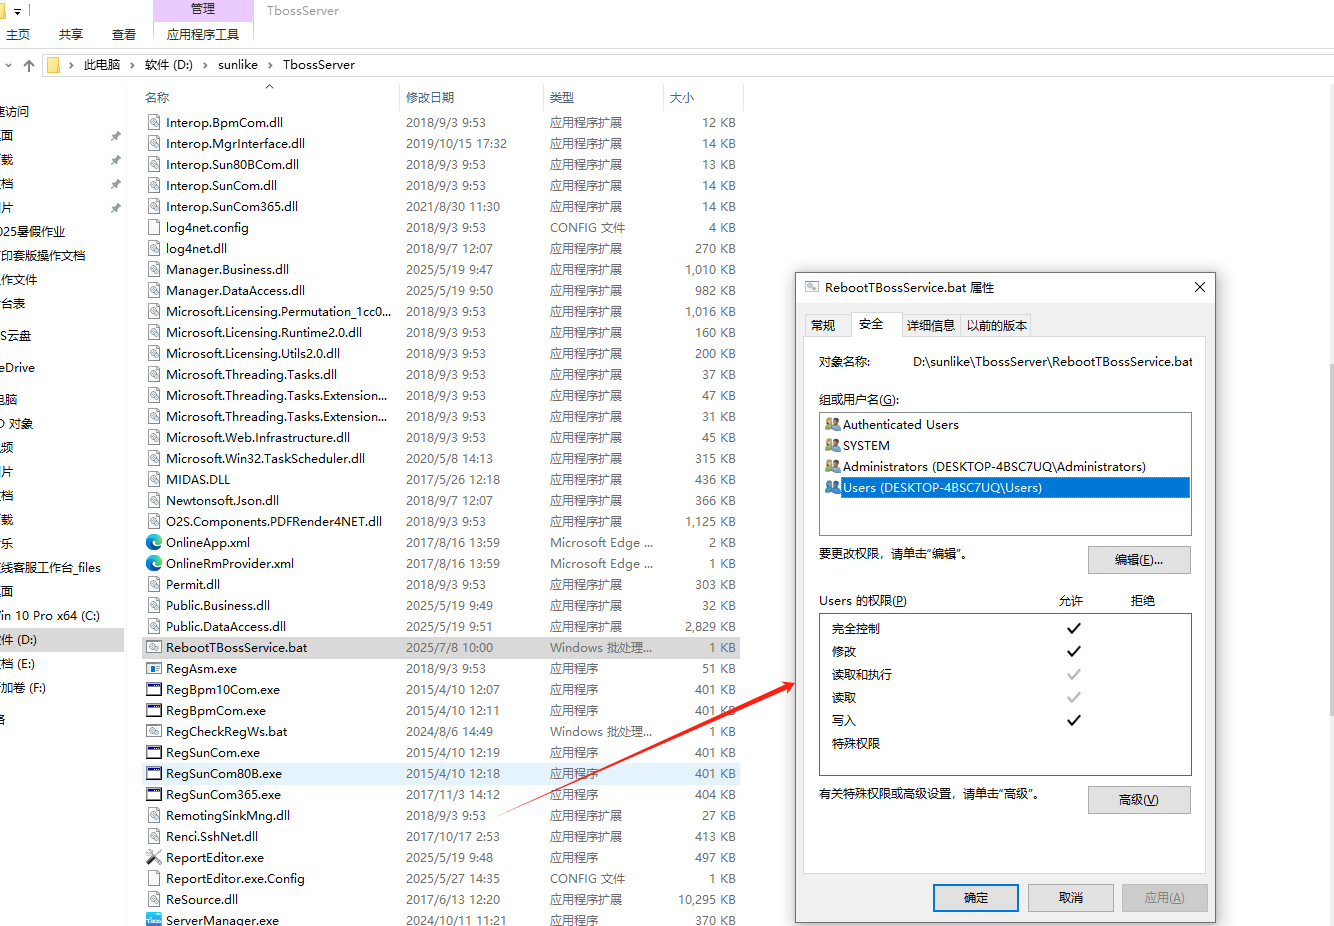The width and height of the screenshot is (1334, 926).
Task: Click the Full Control allow checkmark
Action: (x=1073, y=629)
